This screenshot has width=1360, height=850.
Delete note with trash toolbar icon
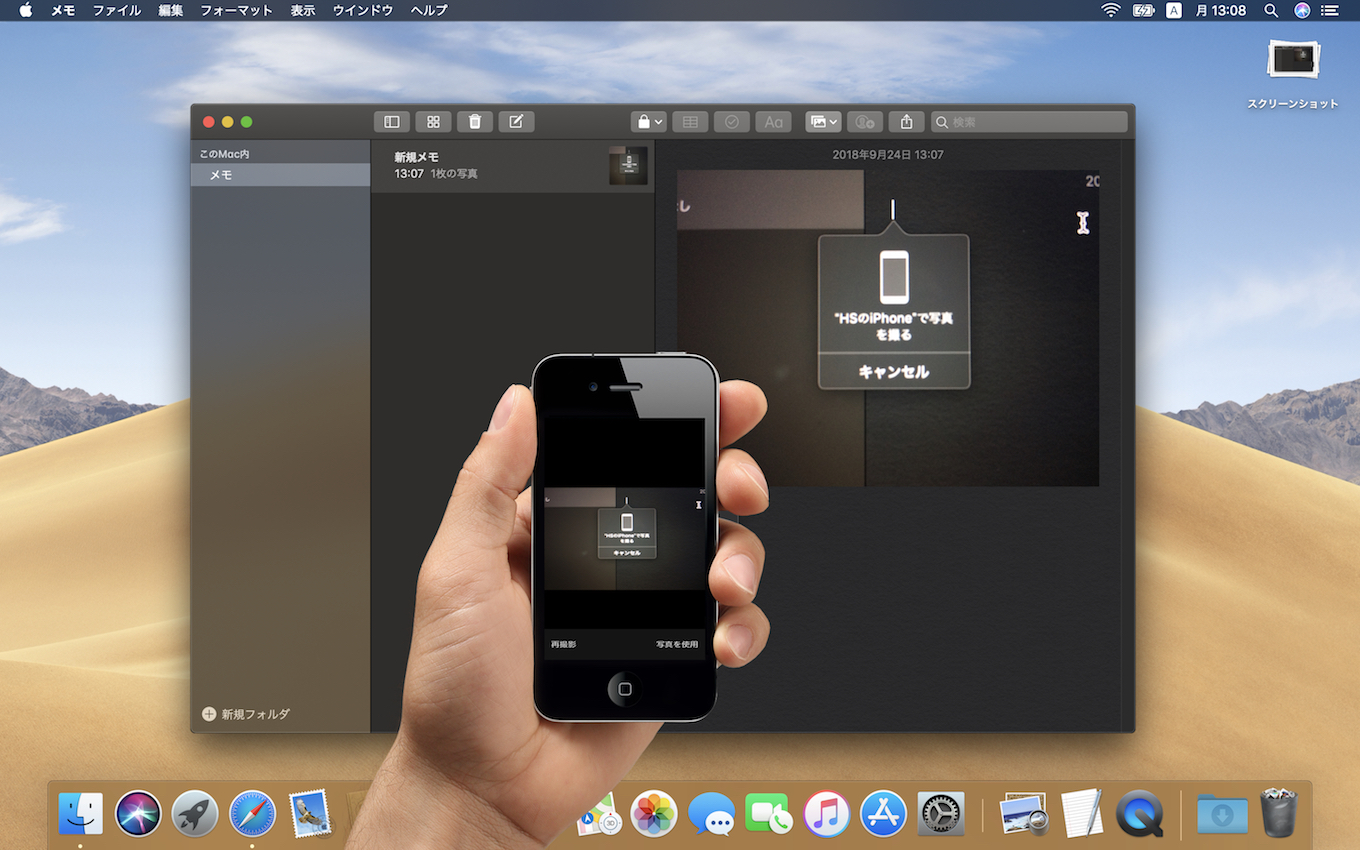(x=475, y=122)
